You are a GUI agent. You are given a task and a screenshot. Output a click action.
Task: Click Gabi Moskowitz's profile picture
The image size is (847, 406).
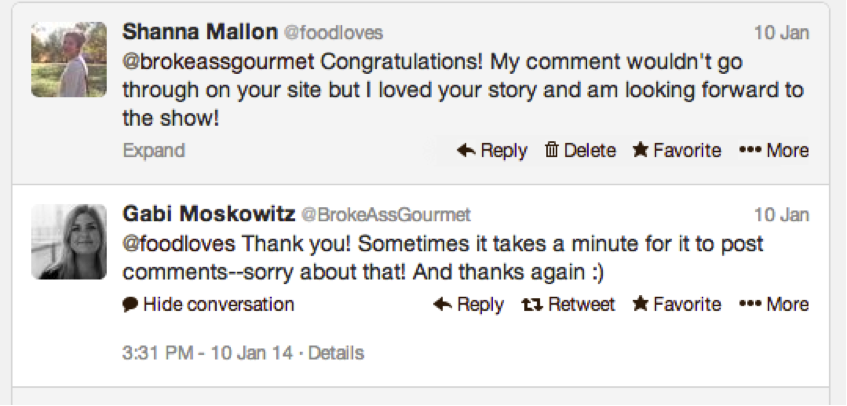pyautogui.click(x=69, y=242)
